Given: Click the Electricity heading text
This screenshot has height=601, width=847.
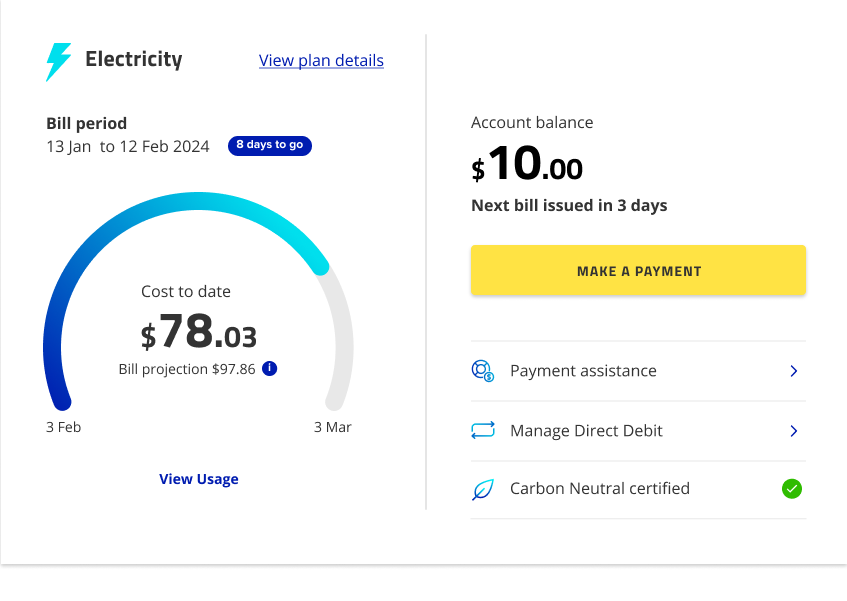Looking at the screenshot, I should [134, 60].
